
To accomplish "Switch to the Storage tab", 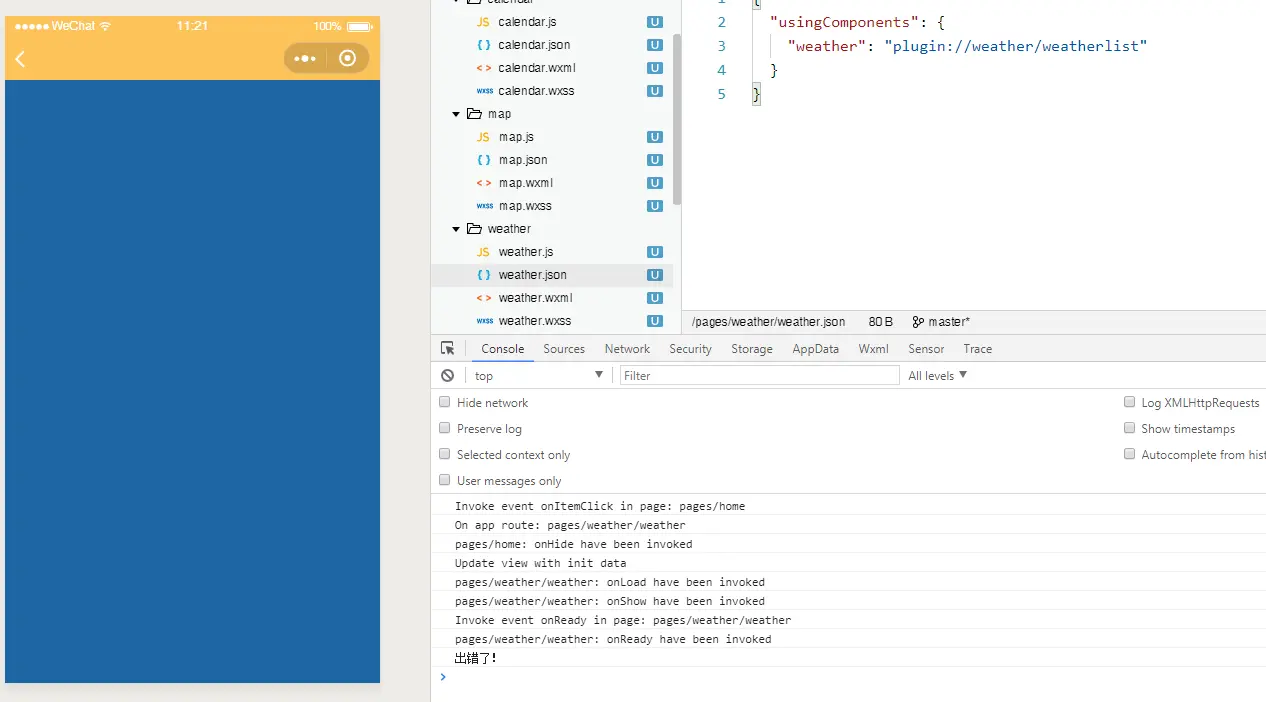I will coord(752,349).
